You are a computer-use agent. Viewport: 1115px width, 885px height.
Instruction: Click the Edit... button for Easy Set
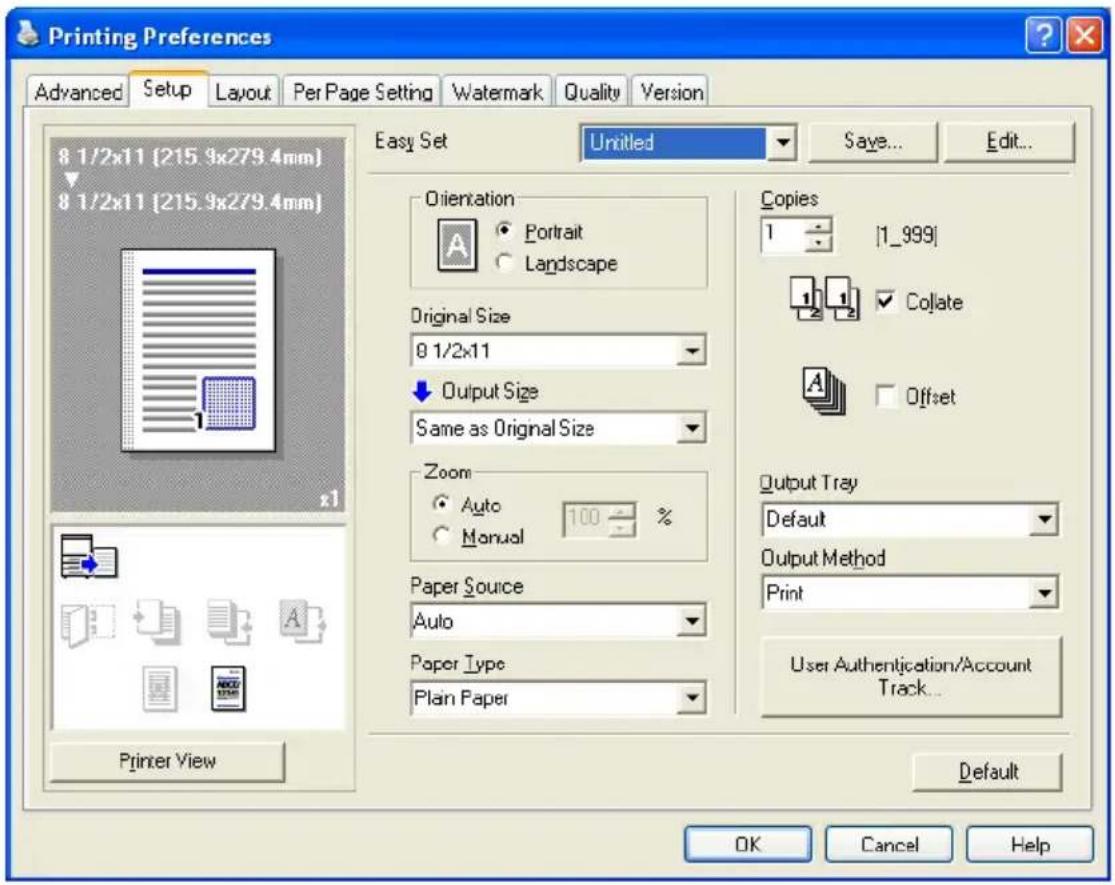click(x=1008, y=142)
